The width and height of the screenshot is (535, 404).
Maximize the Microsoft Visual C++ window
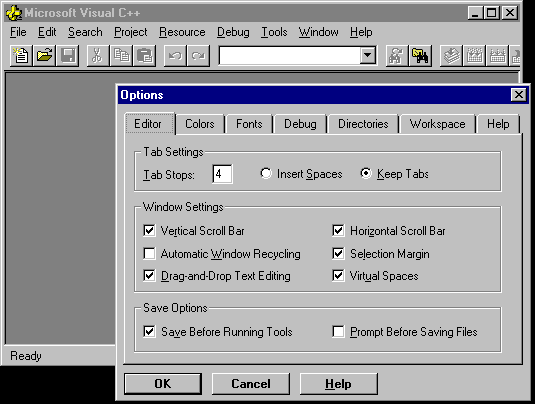click(492, 13)
